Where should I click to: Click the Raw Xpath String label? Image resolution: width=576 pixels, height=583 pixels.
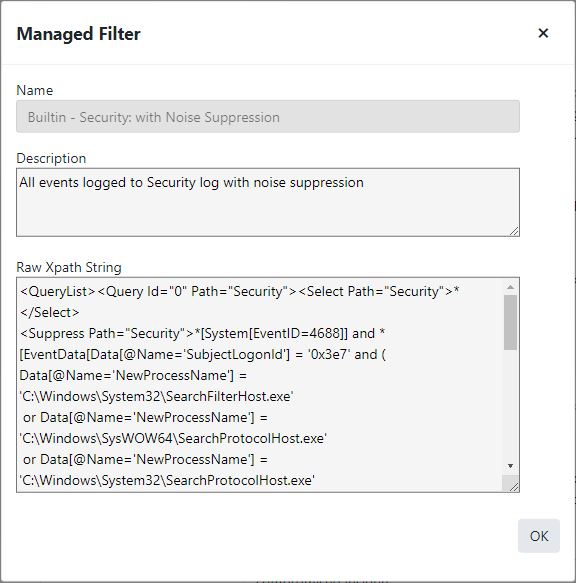pos(69,267)
